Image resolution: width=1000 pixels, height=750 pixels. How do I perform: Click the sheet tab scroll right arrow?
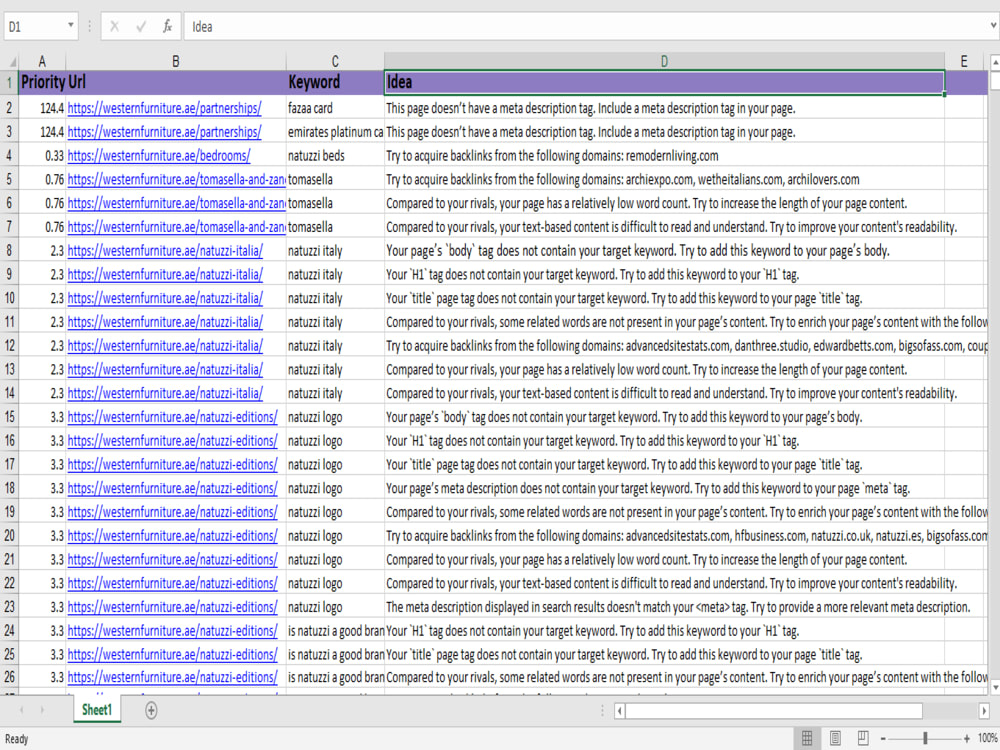(x=43, y=710)
